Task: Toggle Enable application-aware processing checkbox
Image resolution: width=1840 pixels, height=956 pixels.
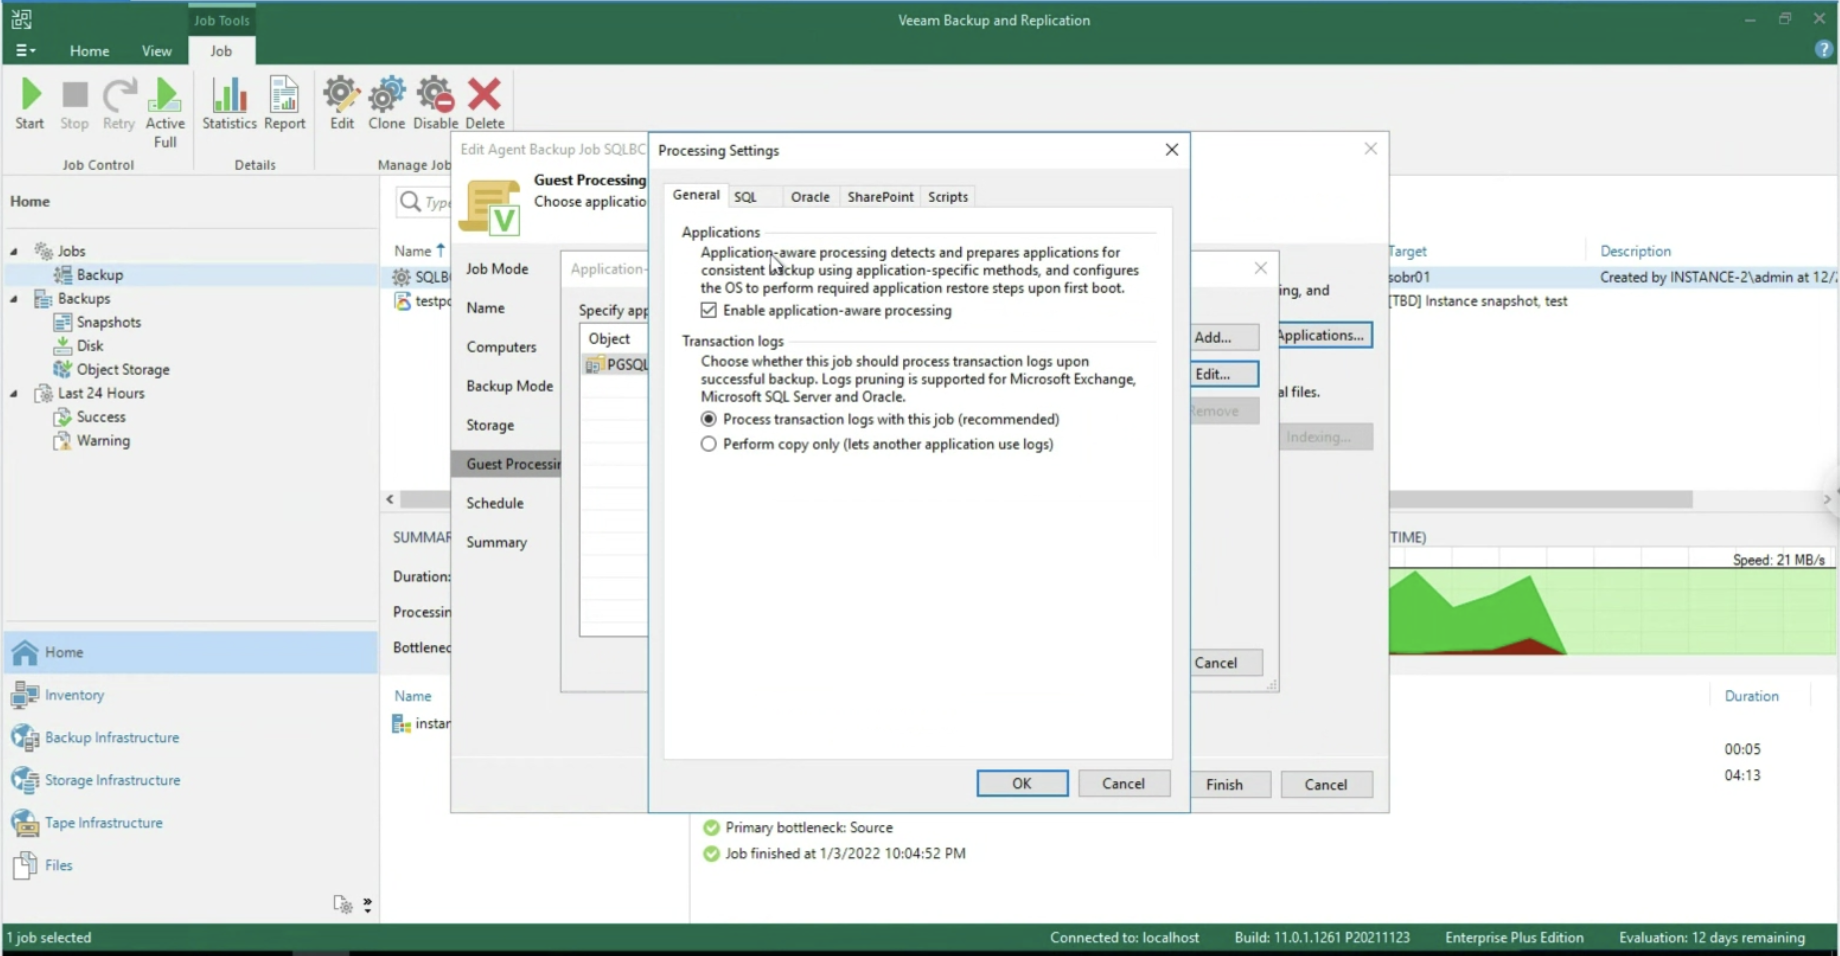Action: [x=709, y=311]
